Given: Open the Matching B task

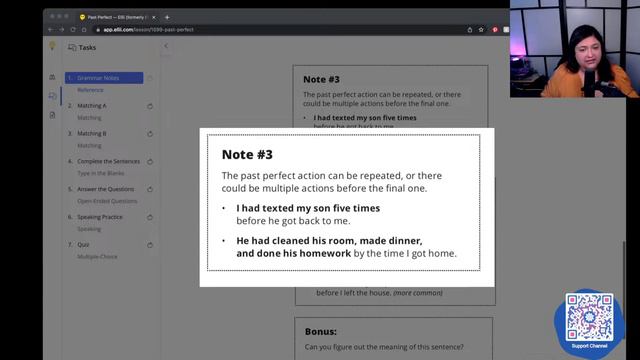Looking at the screenshot, I should click(x=91, y=133).
